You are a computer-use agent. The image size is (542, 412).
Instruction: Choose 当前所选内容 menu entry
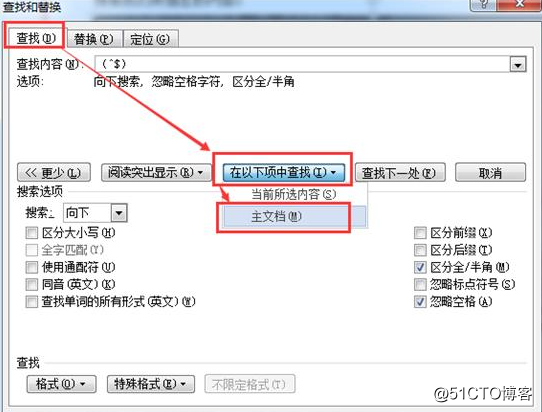pos(293,194)
